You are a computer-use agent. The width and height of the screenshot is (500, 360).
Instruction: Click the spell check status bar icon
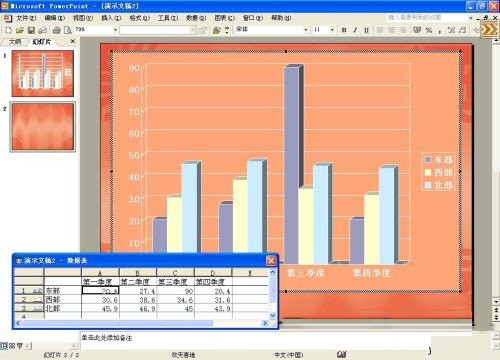(341, 355)
